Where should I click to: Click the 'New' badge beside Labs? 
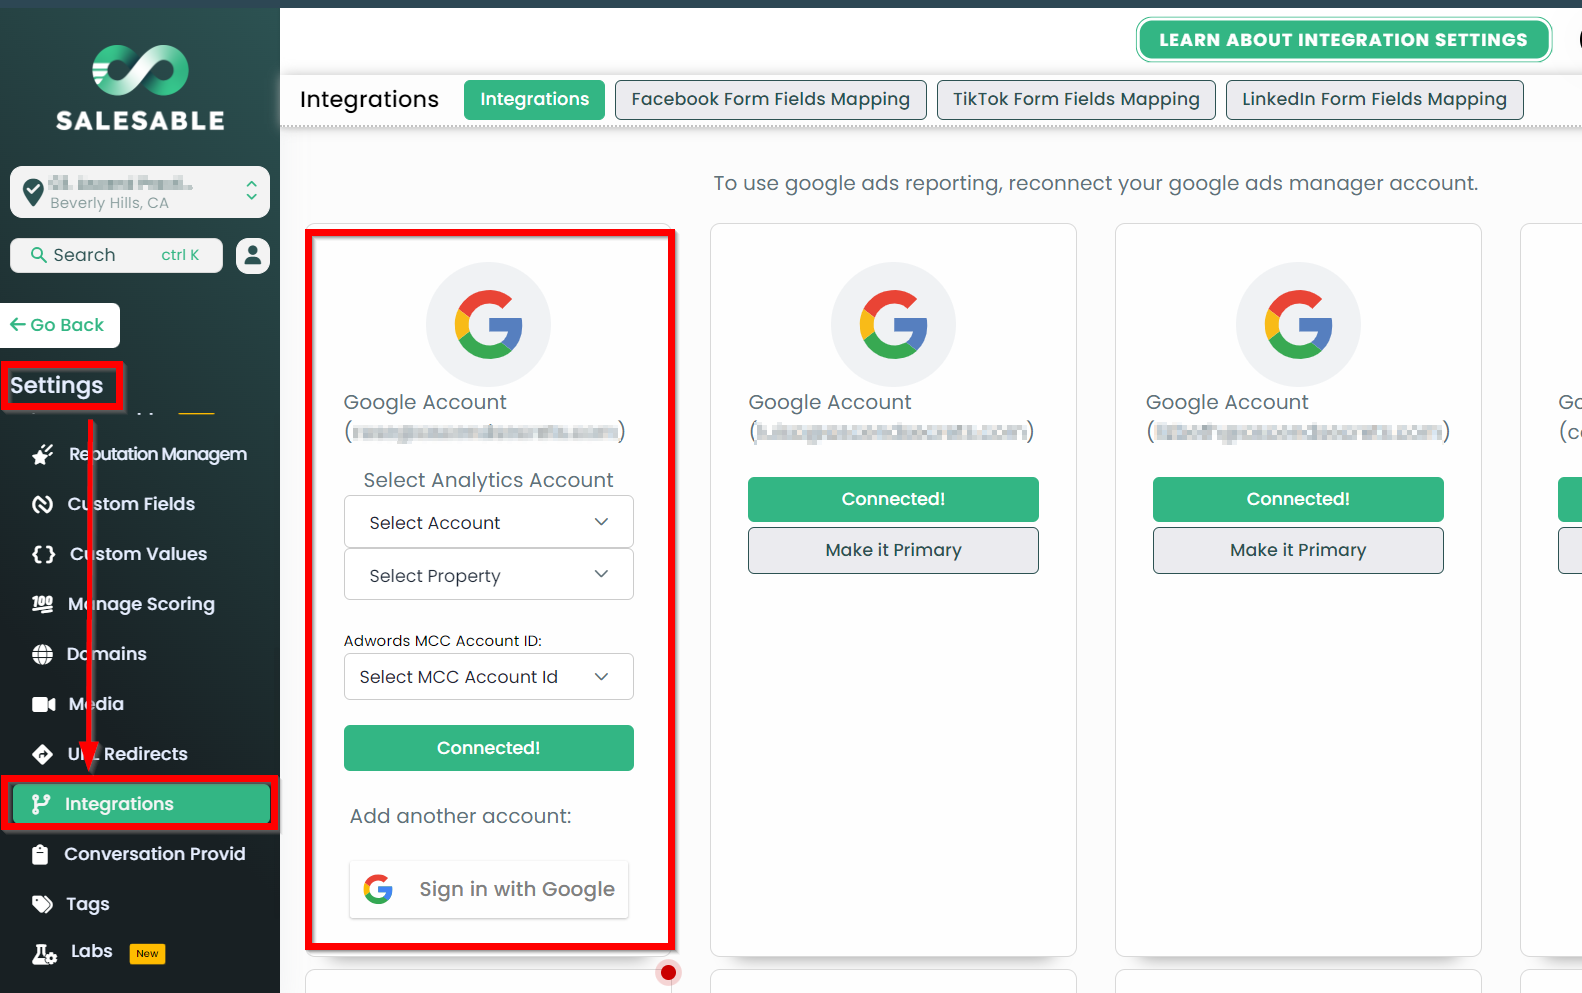(x=147, y=954)
